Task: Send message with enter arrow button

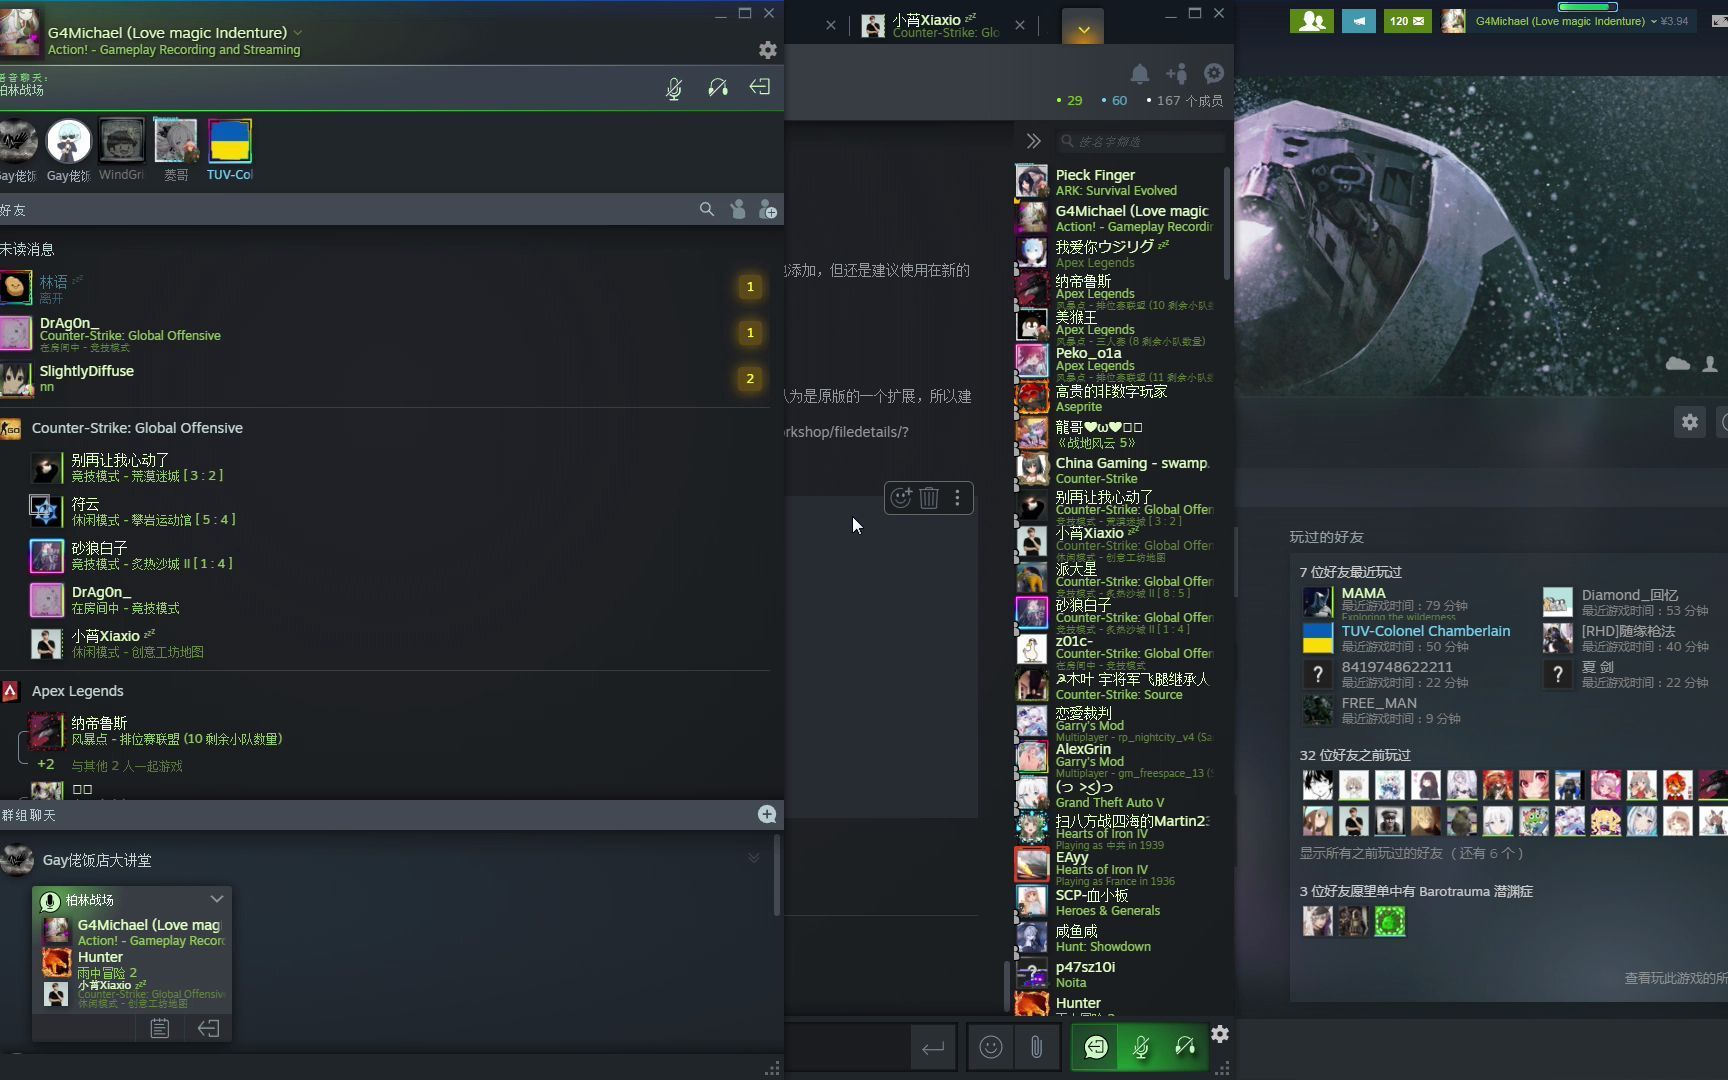Action: pyautogui.click(x=933, y=1047)
